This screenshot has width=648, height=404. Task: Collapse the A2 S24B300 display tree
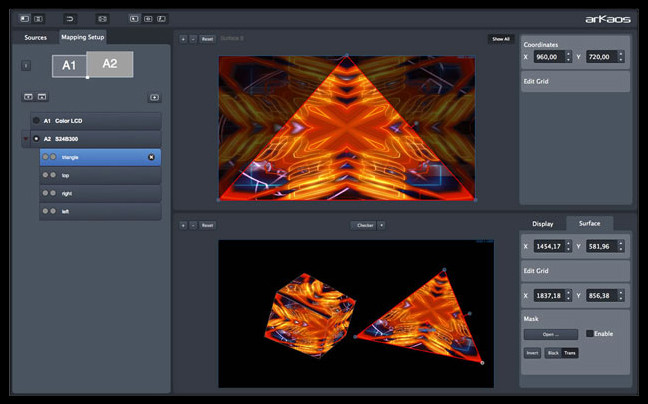pyautogui.click(x=25, y=139)
